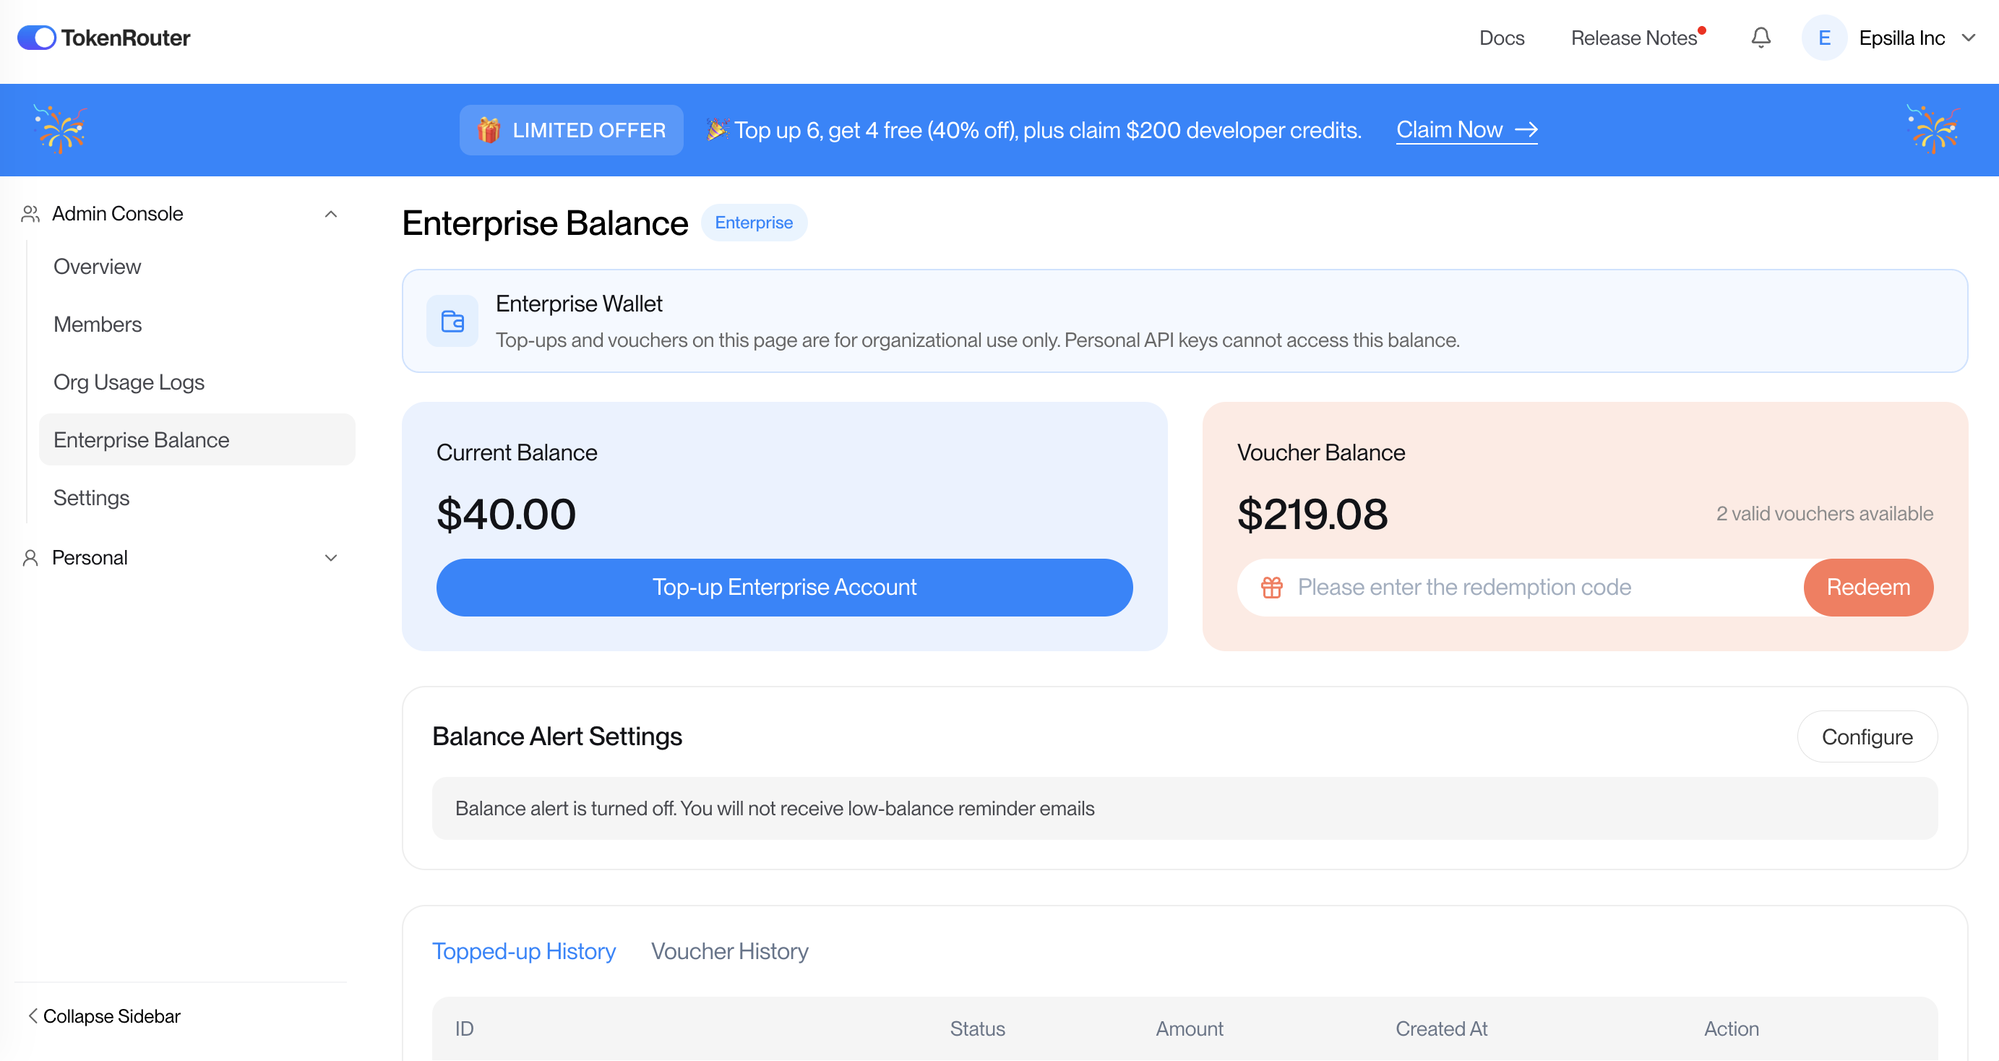
Task: Click the Amount column header
Action: tap(1189, 1029)
